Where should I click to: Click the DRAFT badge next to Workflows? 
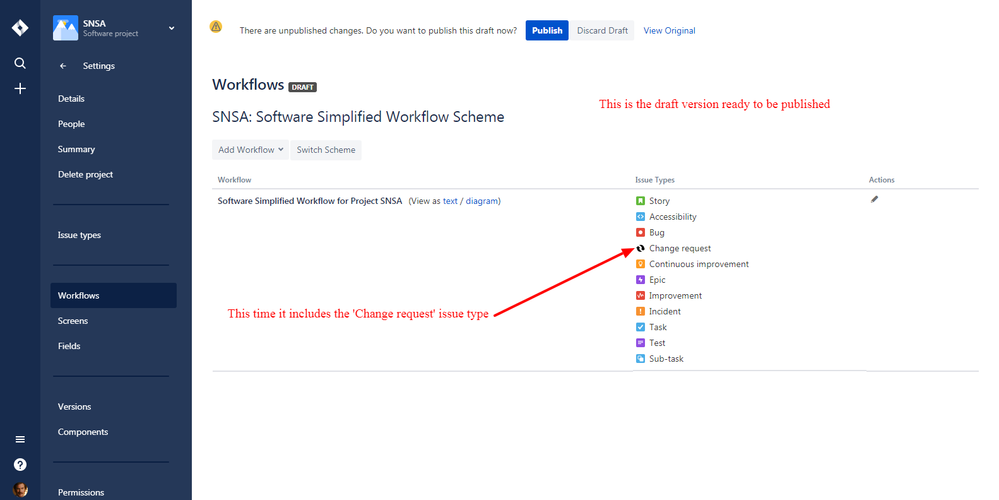tap(303, 87)
